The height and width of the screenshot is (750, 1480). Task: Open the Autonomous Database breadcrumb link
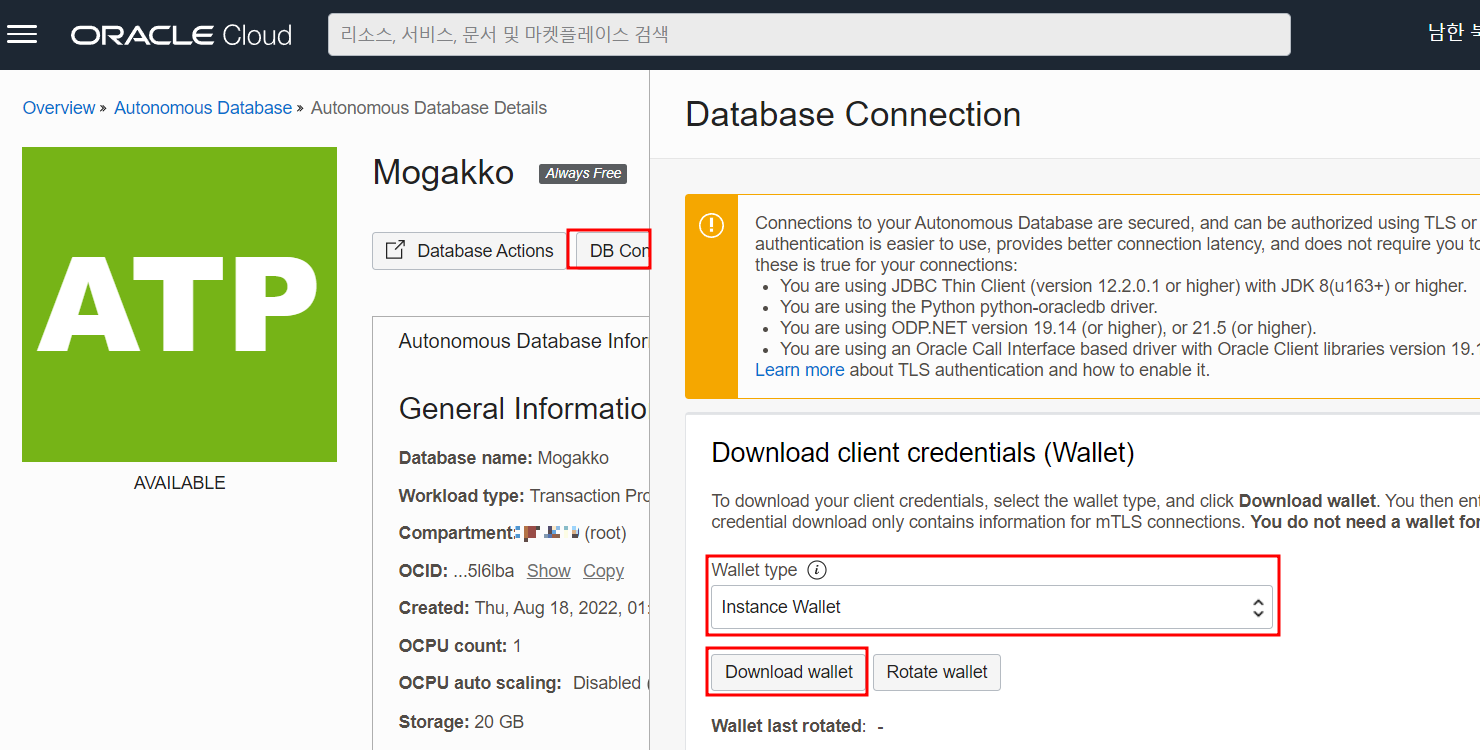[x=203, y=108]
